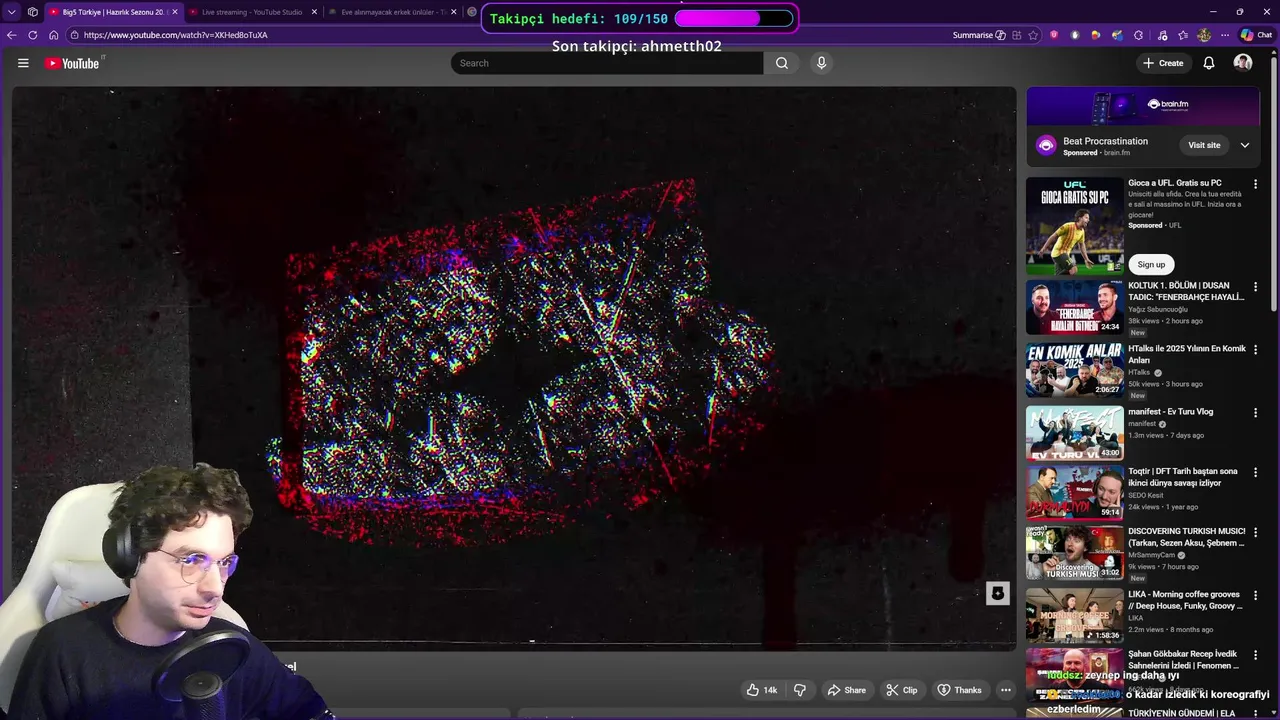The width and height of the screenshot is (1280, 720).
Task: Click the Create button
Action: click(1163, 63)
